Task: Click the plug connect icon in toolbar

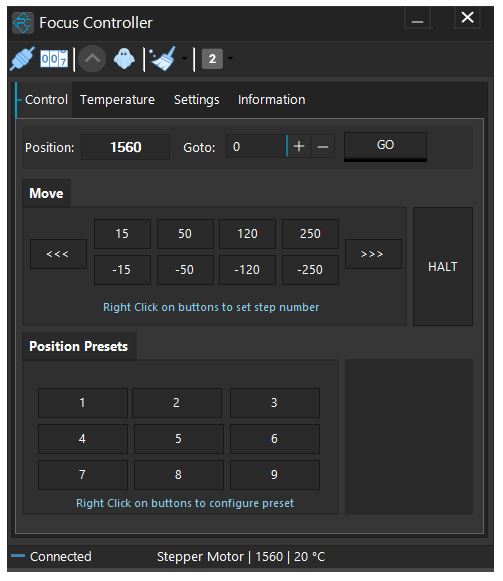Action: [x=23, y=59]
